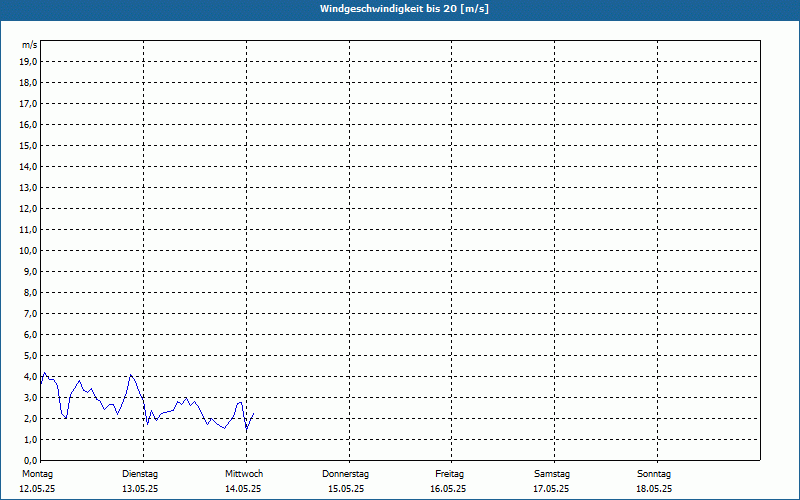Click the 18,0 y-axis value
800x500 pixels.
tap(28, 83)
